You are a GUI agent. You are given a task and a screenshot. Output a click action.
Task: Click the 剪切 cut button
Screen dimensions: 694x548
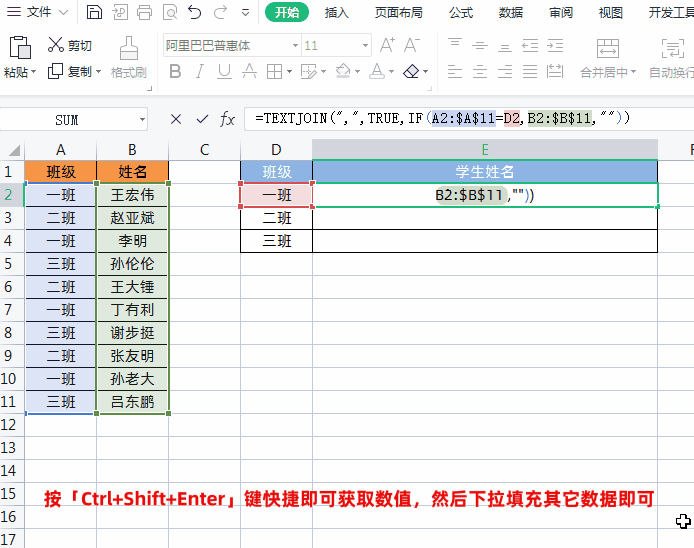(x=69, y=45)
